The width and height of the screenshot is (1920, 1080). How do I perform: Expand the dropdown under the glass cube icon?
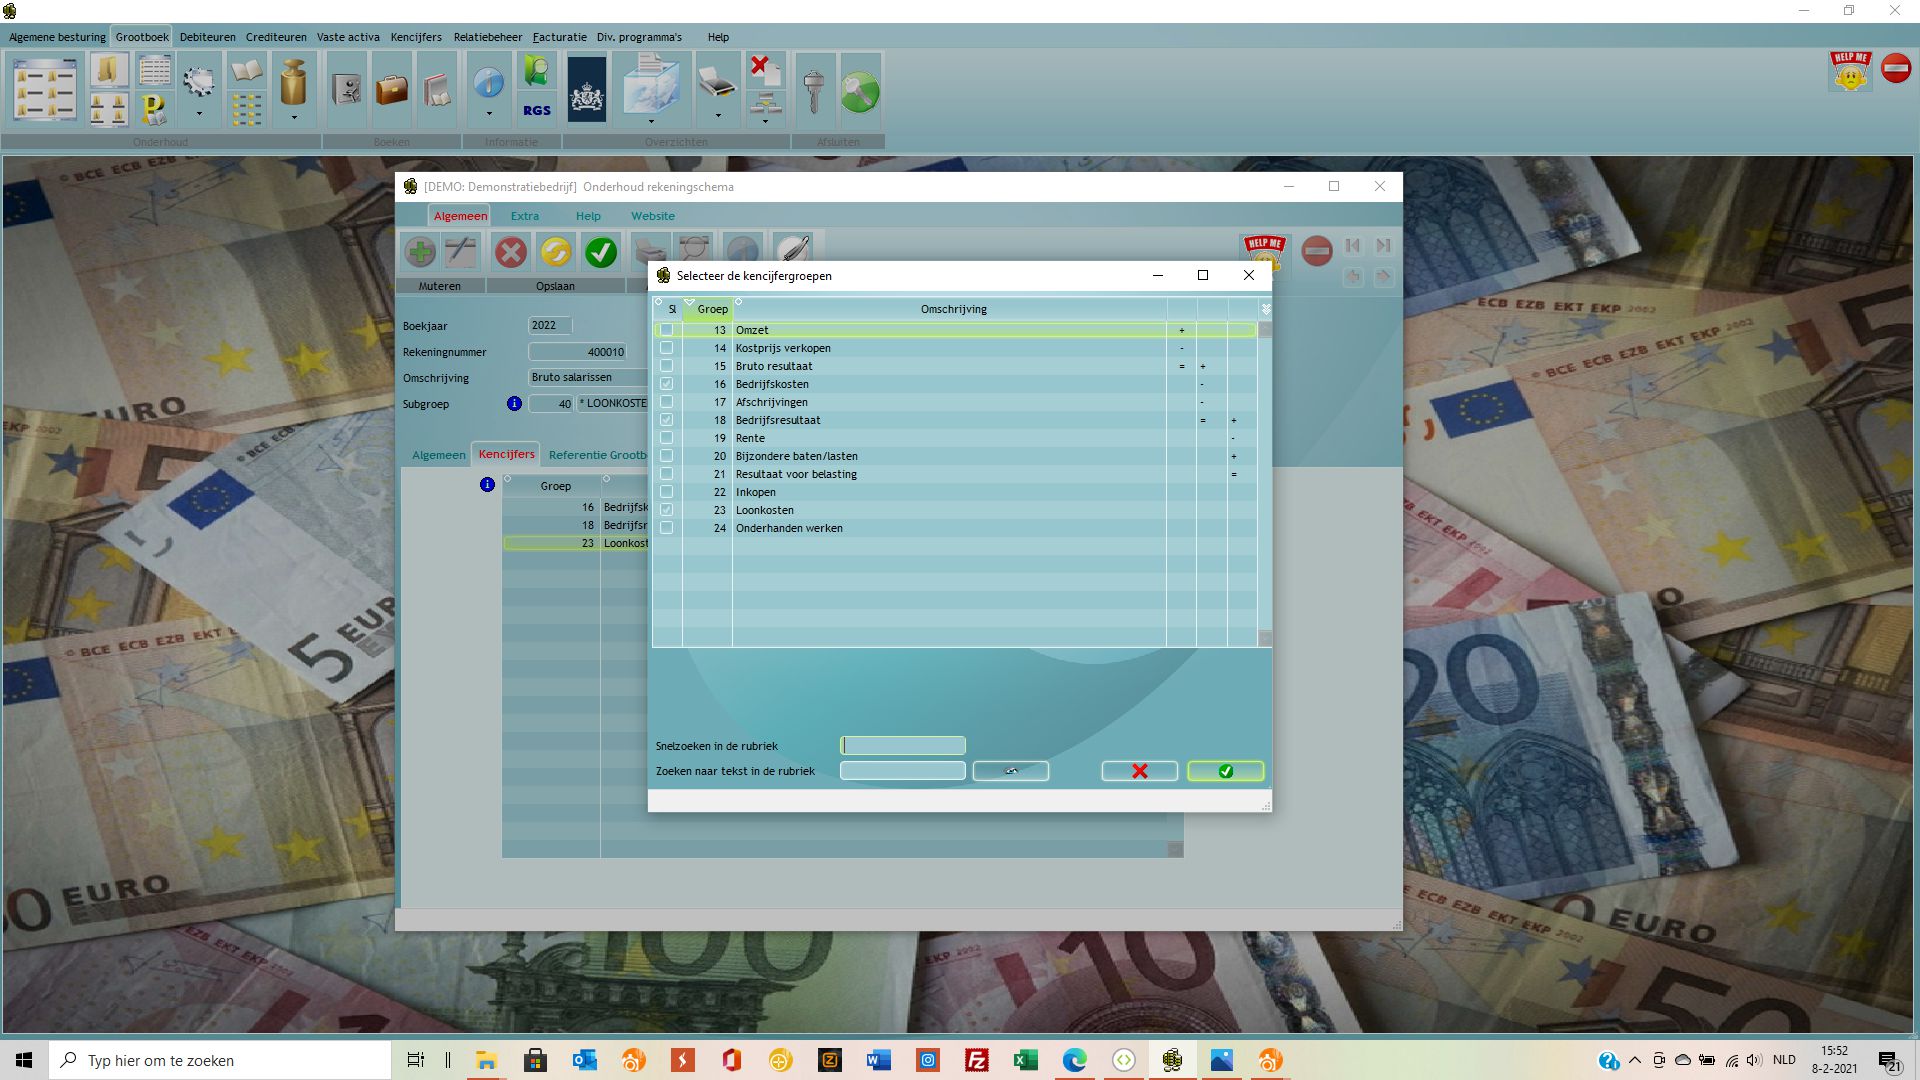point(651,123)
